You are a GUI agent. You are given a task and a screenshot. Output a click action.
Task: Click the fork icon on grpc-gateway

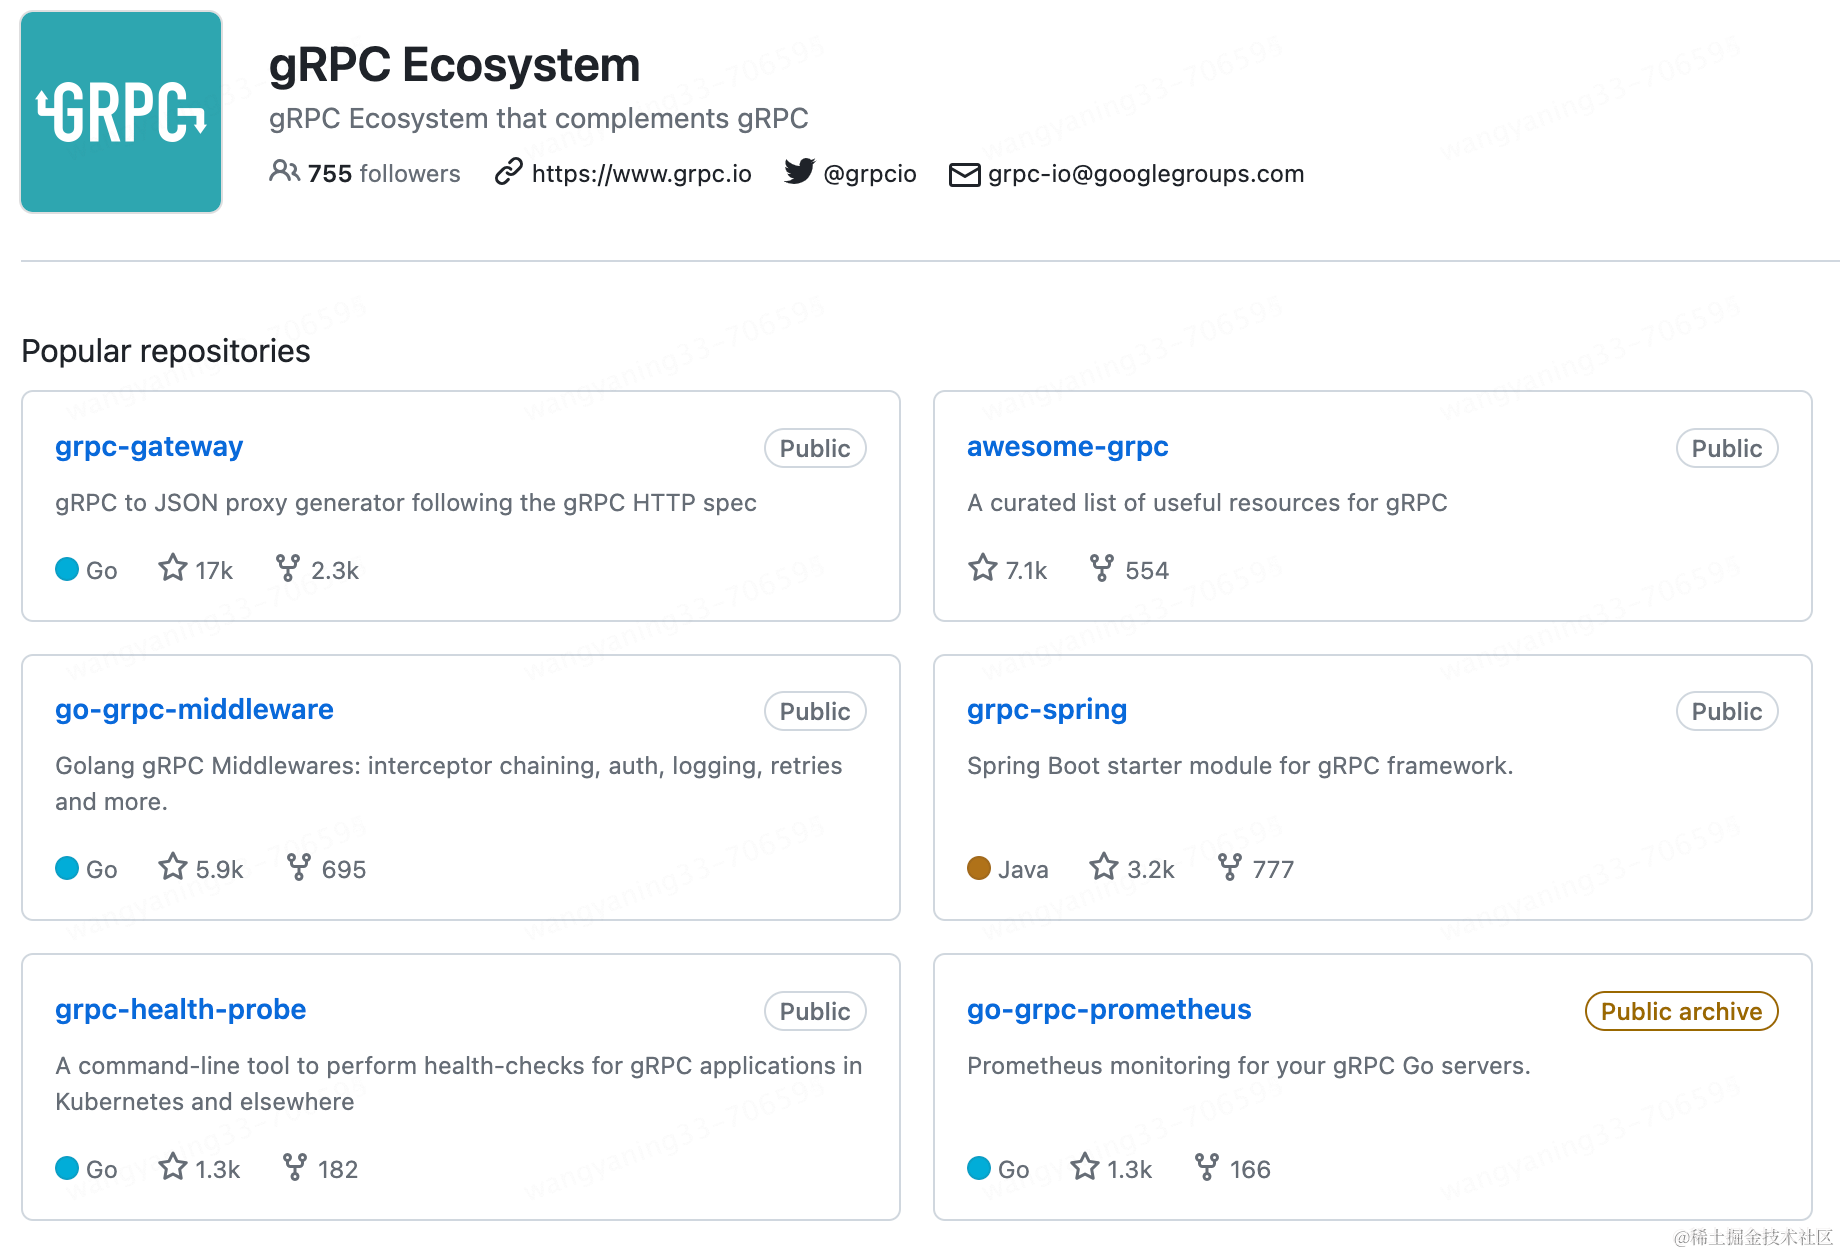pos(288,568)
